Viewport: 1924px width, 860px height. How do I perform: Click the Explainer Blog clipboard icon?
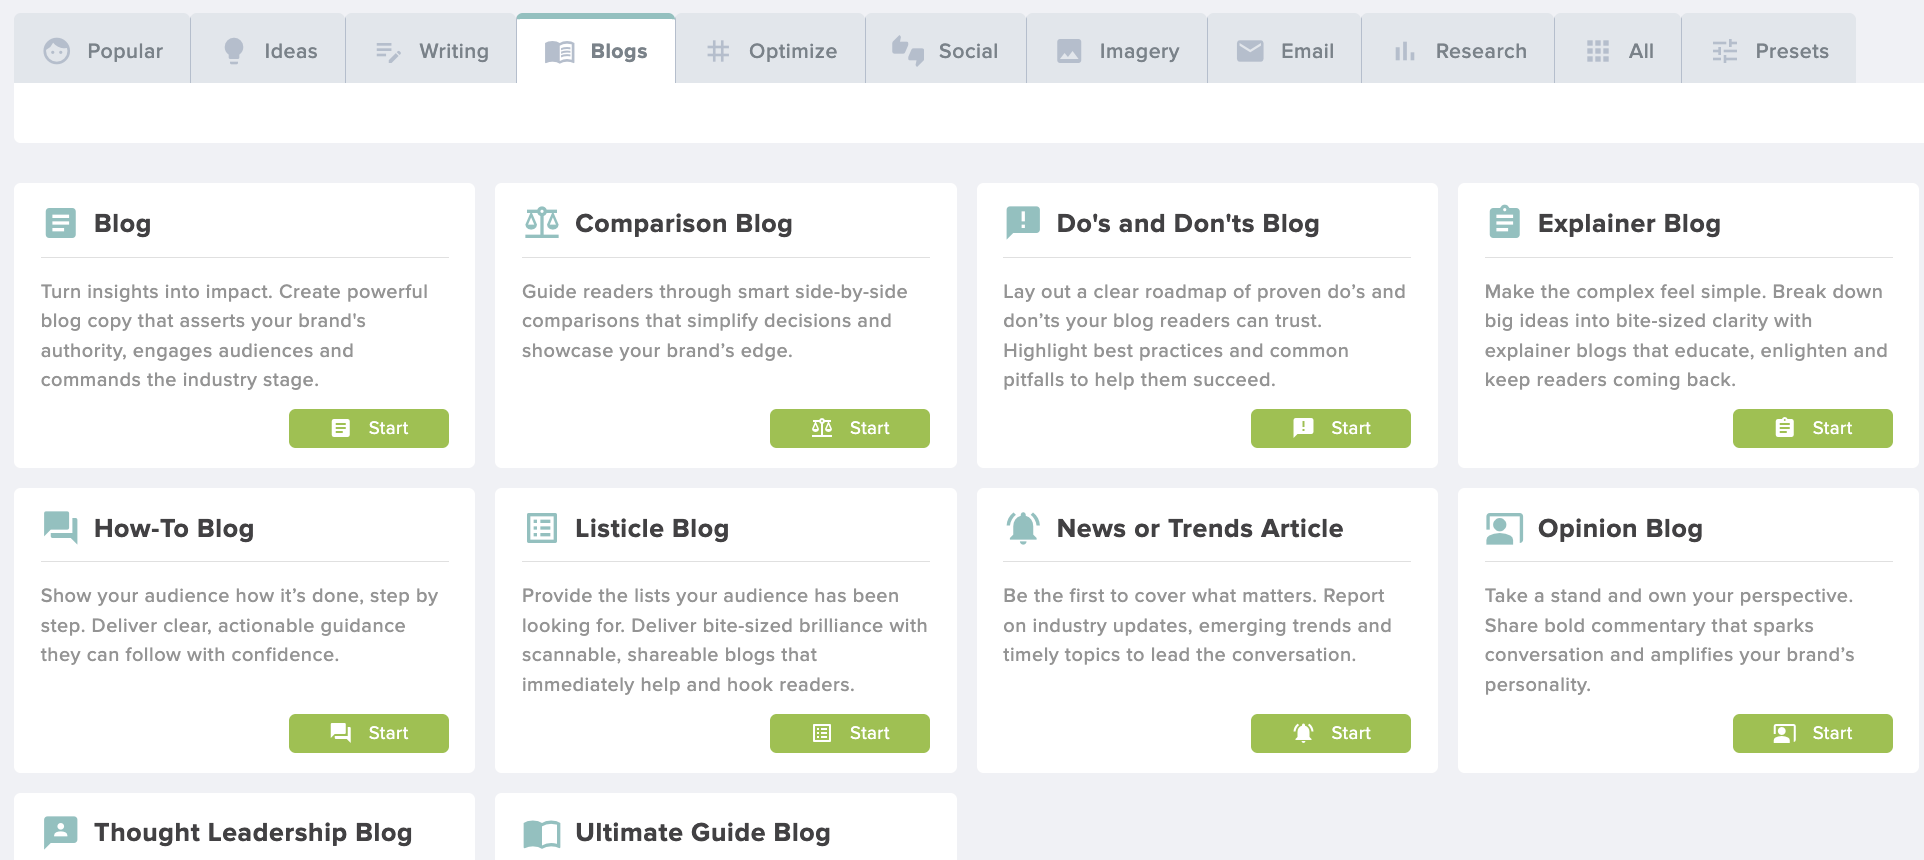(1504, 222)
